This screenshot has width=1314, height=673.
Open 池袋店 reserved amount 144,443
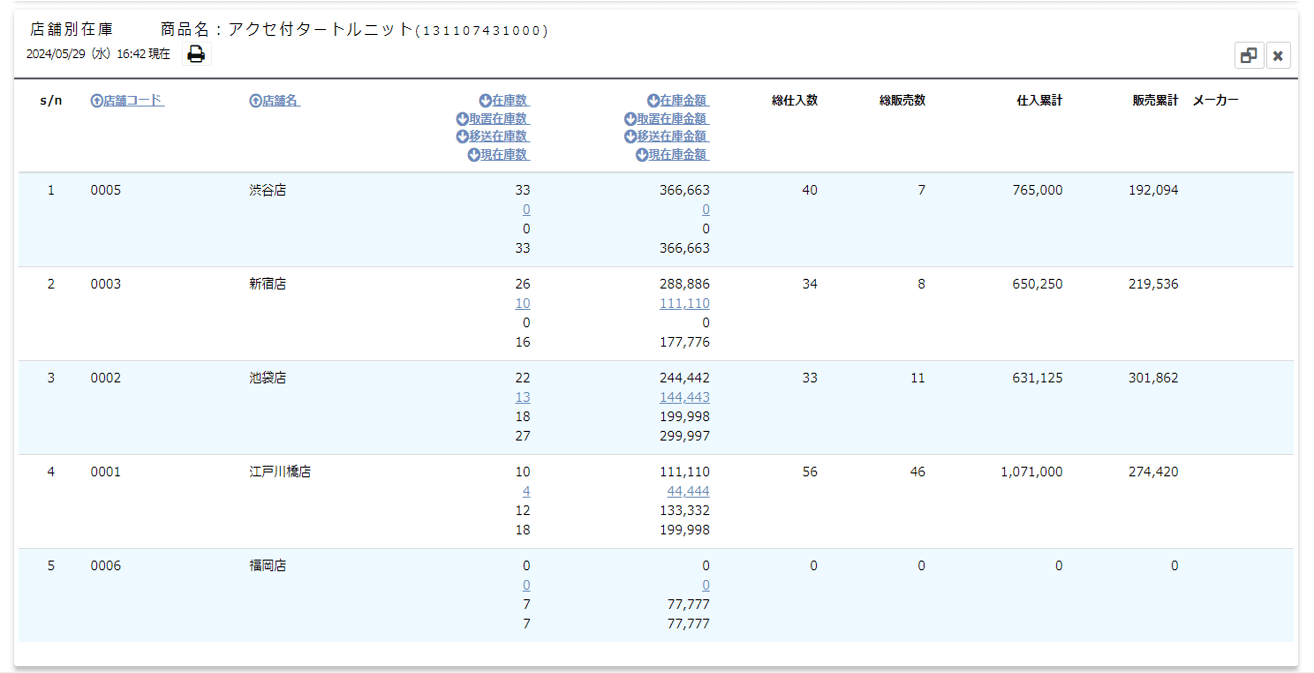point(684,397)
